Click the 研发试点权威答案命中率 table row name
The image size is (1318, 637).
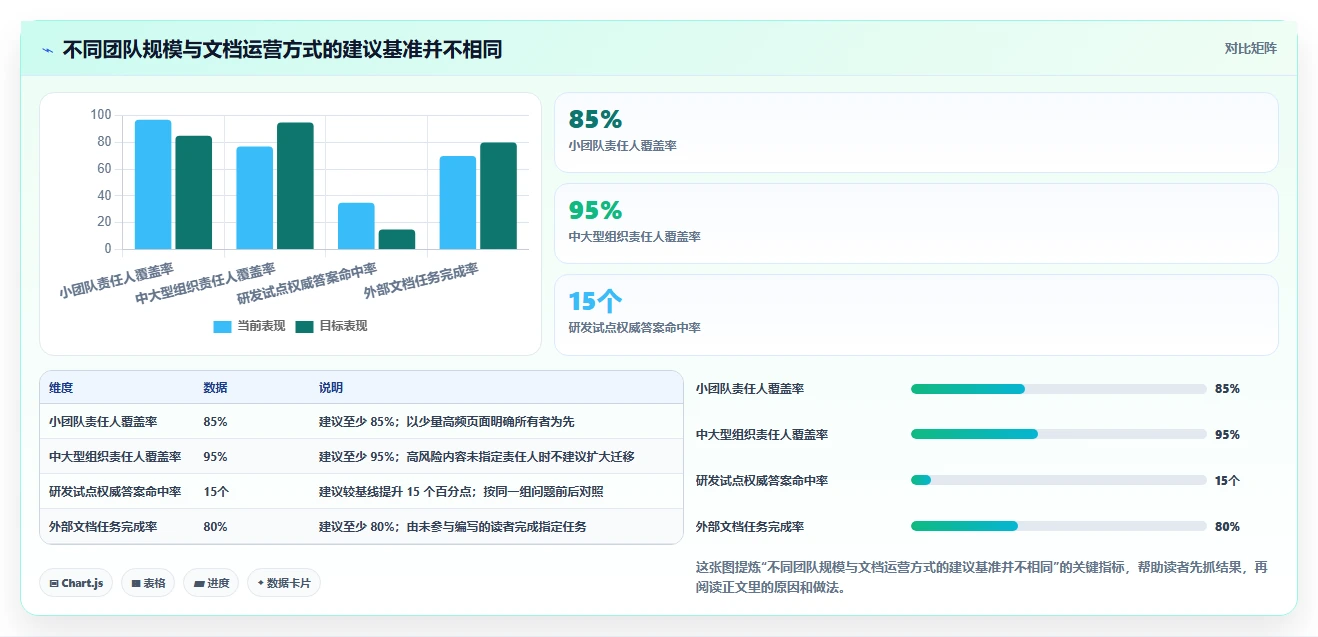tap(115, 492)
